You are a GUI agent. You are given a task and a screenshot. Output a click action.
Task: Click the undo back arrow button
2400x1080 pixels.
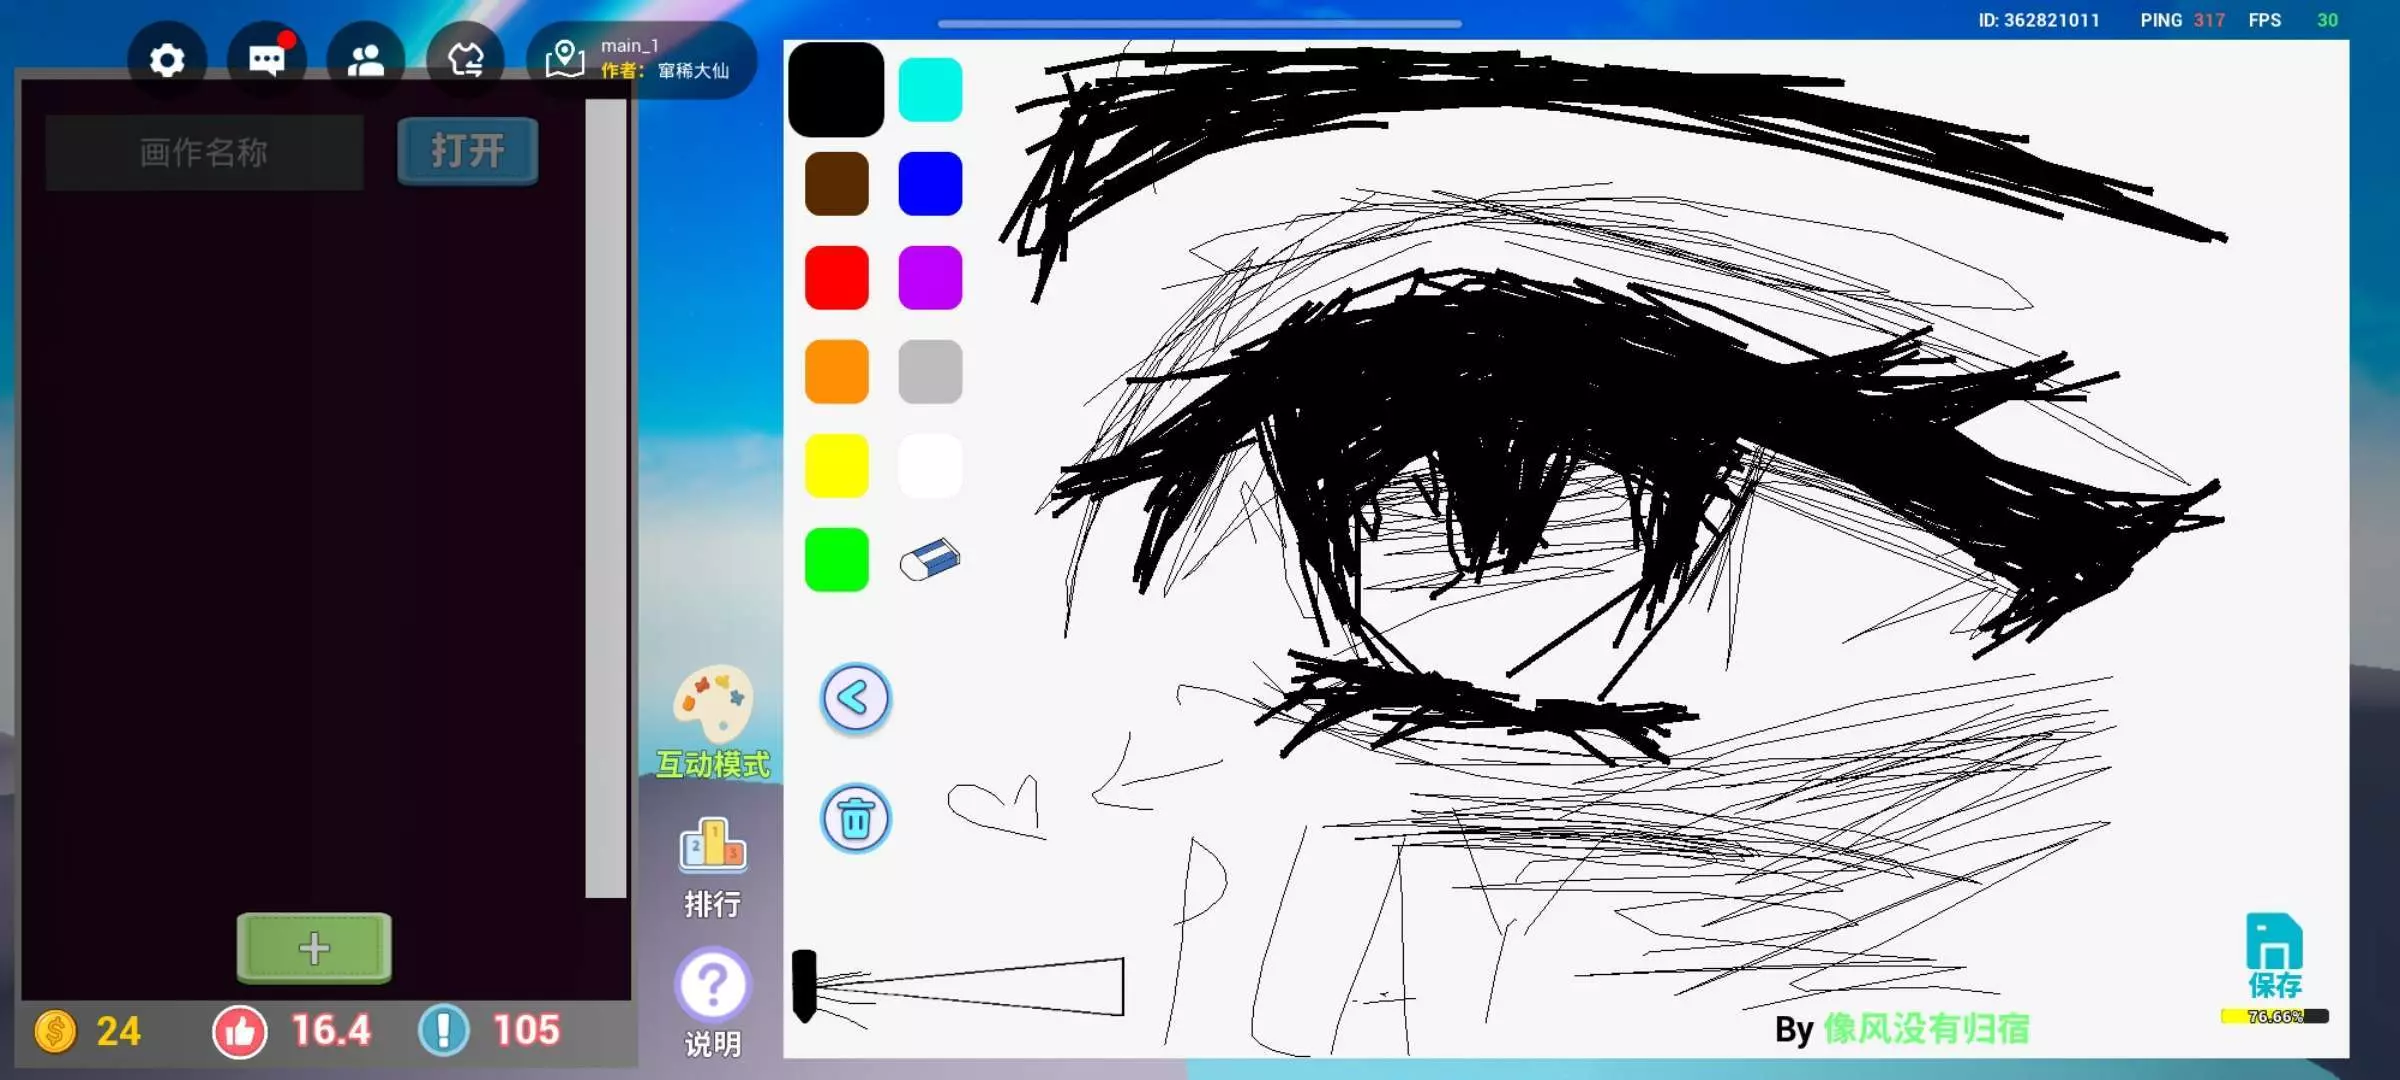tap(855, 698)
